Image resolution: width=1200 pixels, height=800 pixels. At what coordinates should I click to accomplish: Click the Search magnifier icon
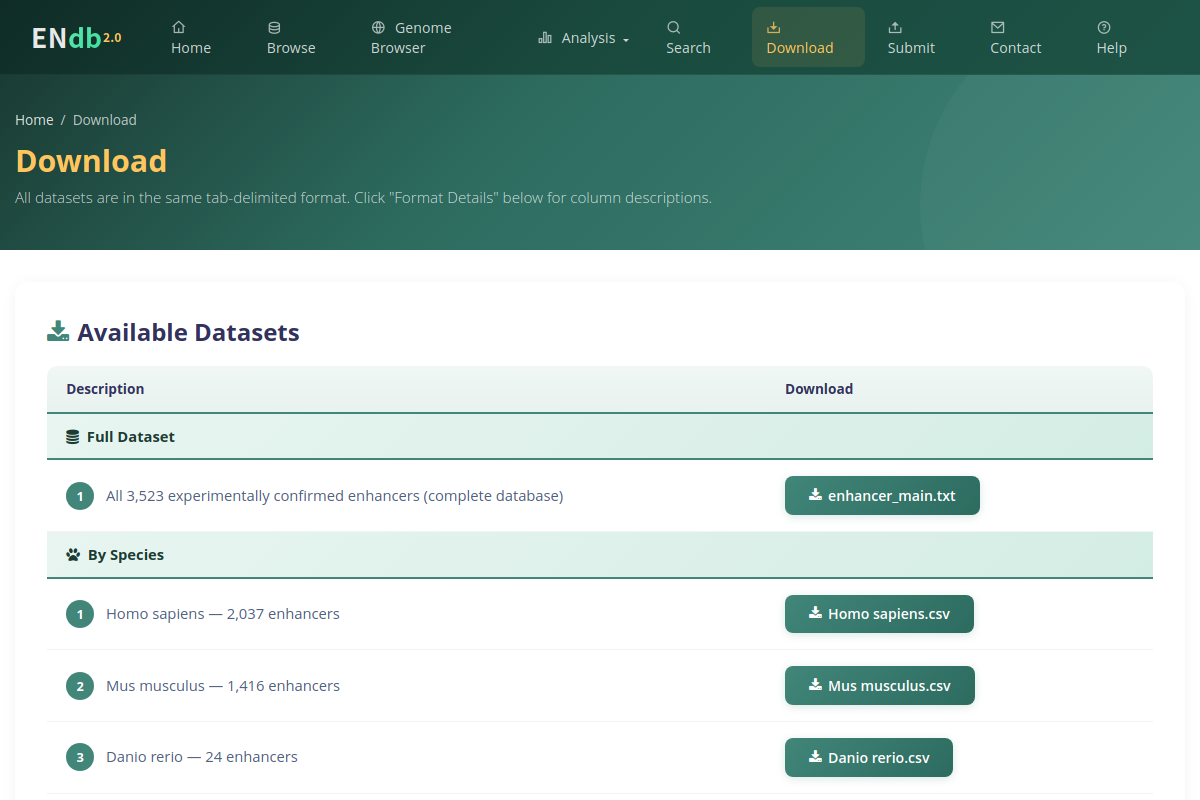point(674,28)
